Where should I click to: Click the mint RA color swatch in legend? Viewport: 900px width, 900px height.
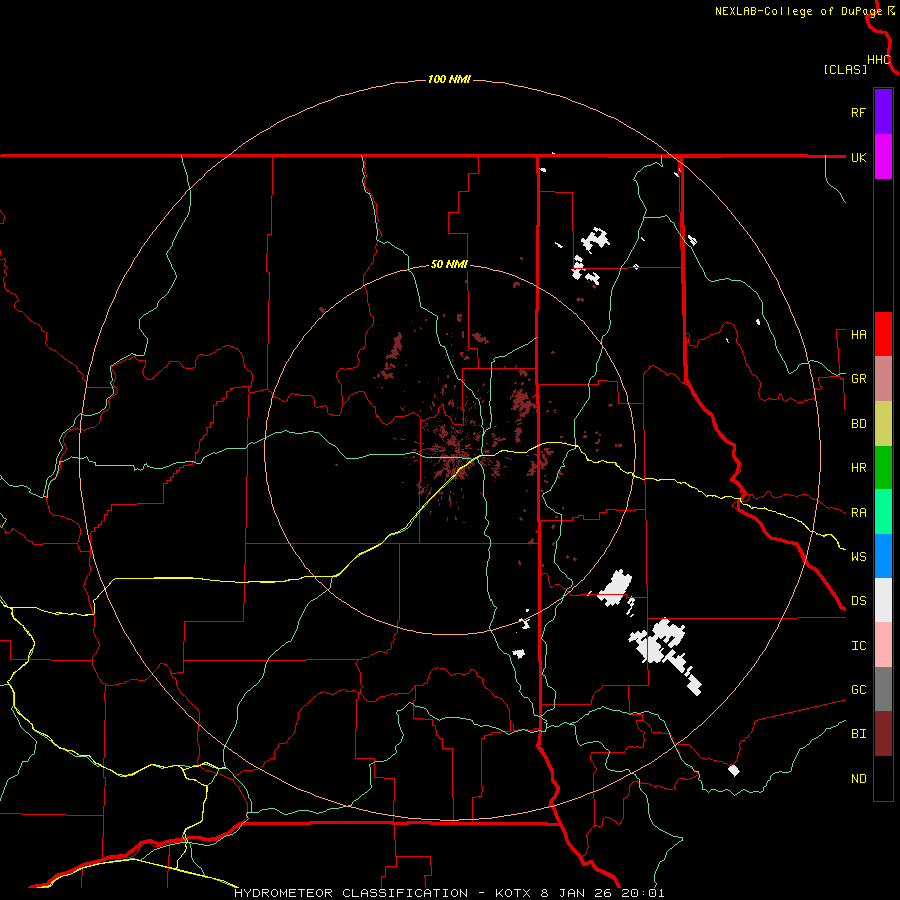883,512
